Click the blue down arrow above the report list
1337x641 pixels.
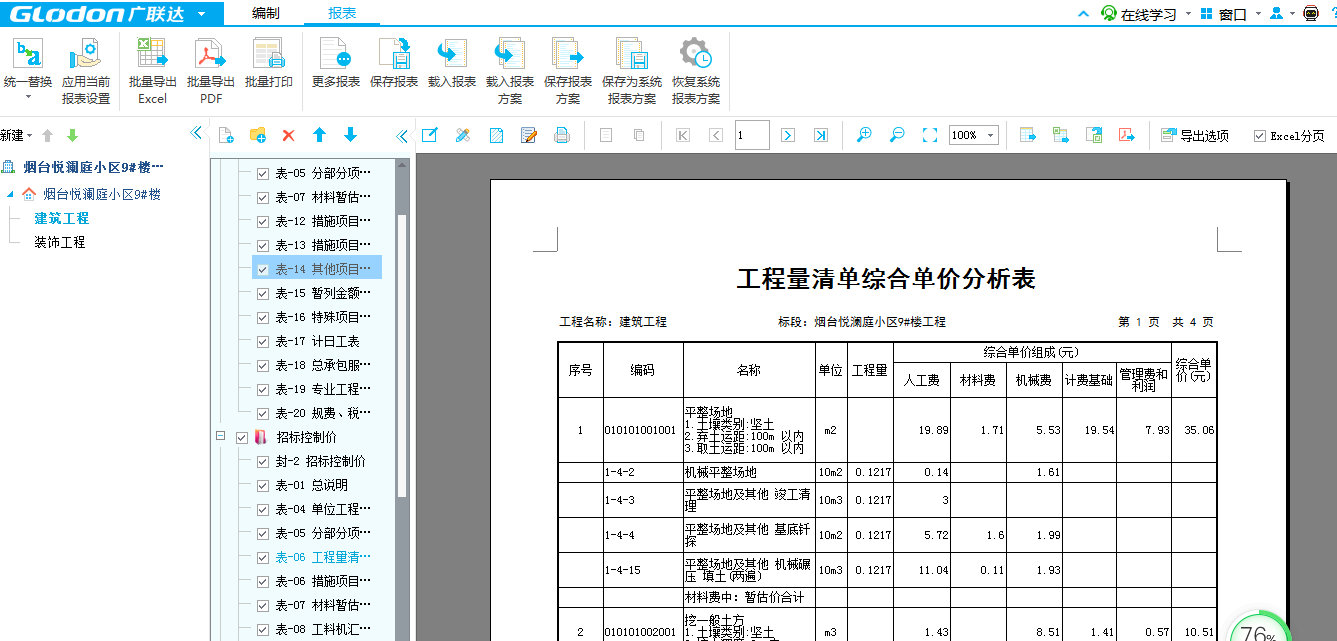coord(350,135)
